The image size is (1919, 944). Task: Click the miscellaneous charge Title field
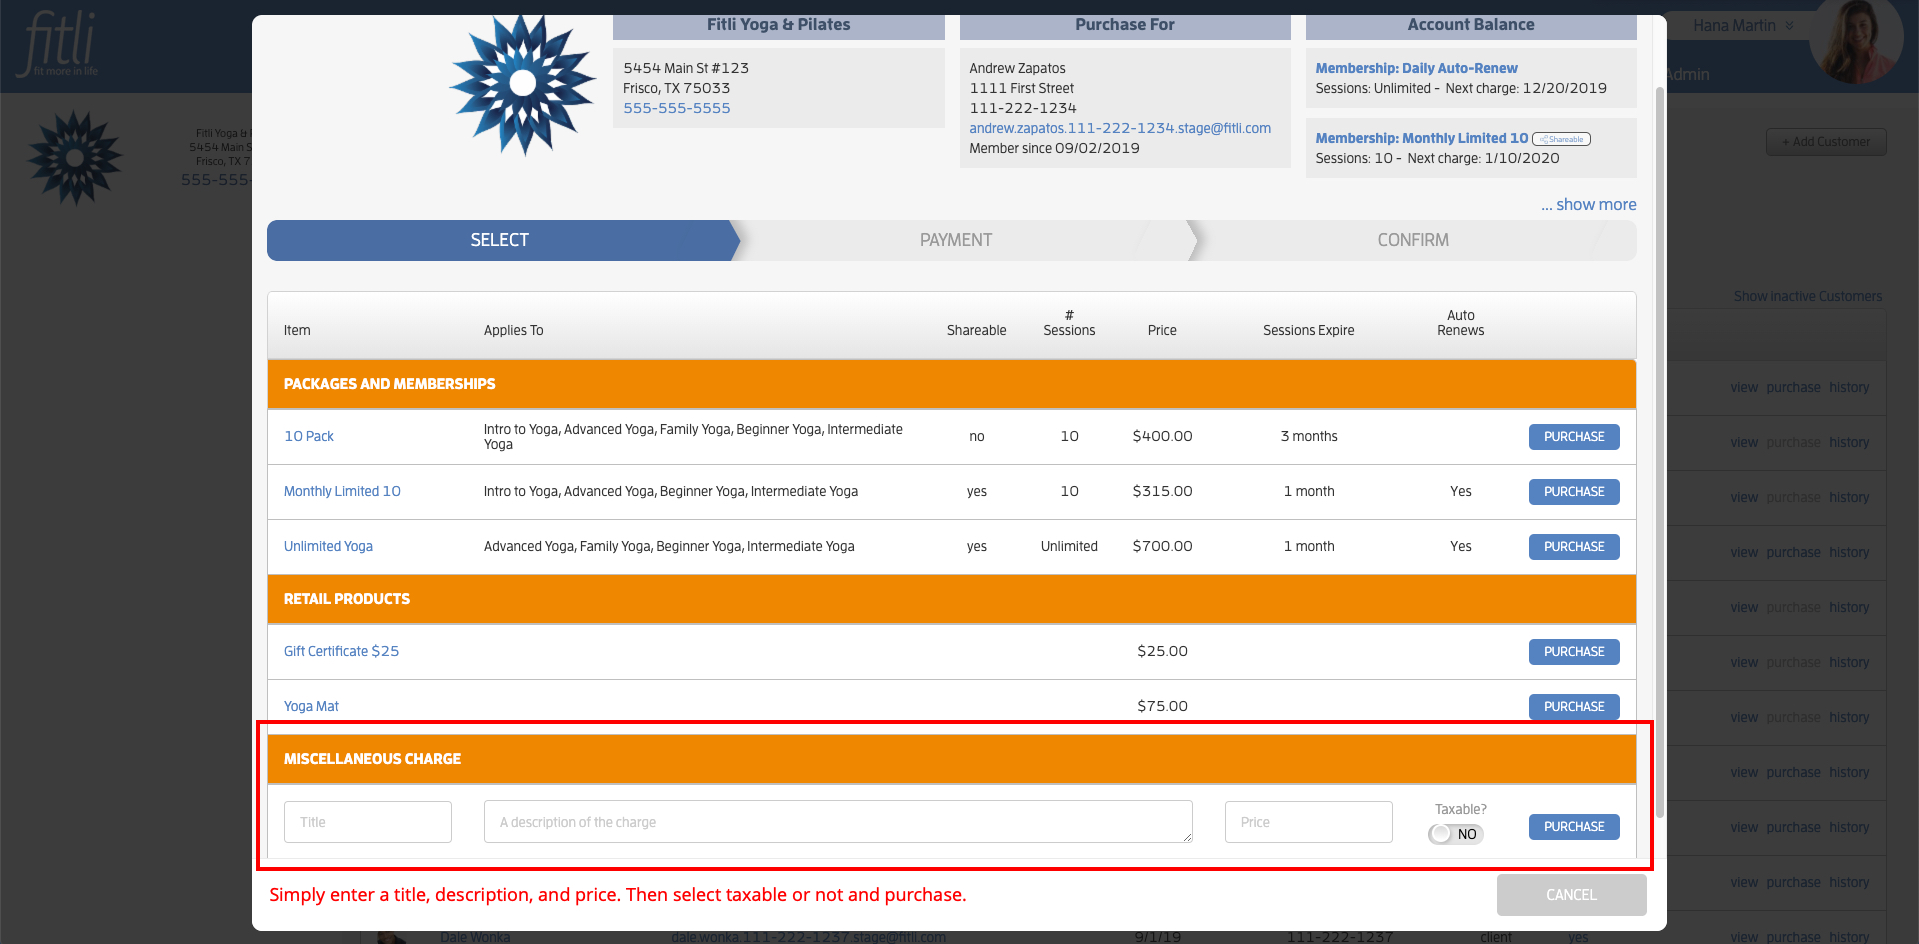pos(368,822)
